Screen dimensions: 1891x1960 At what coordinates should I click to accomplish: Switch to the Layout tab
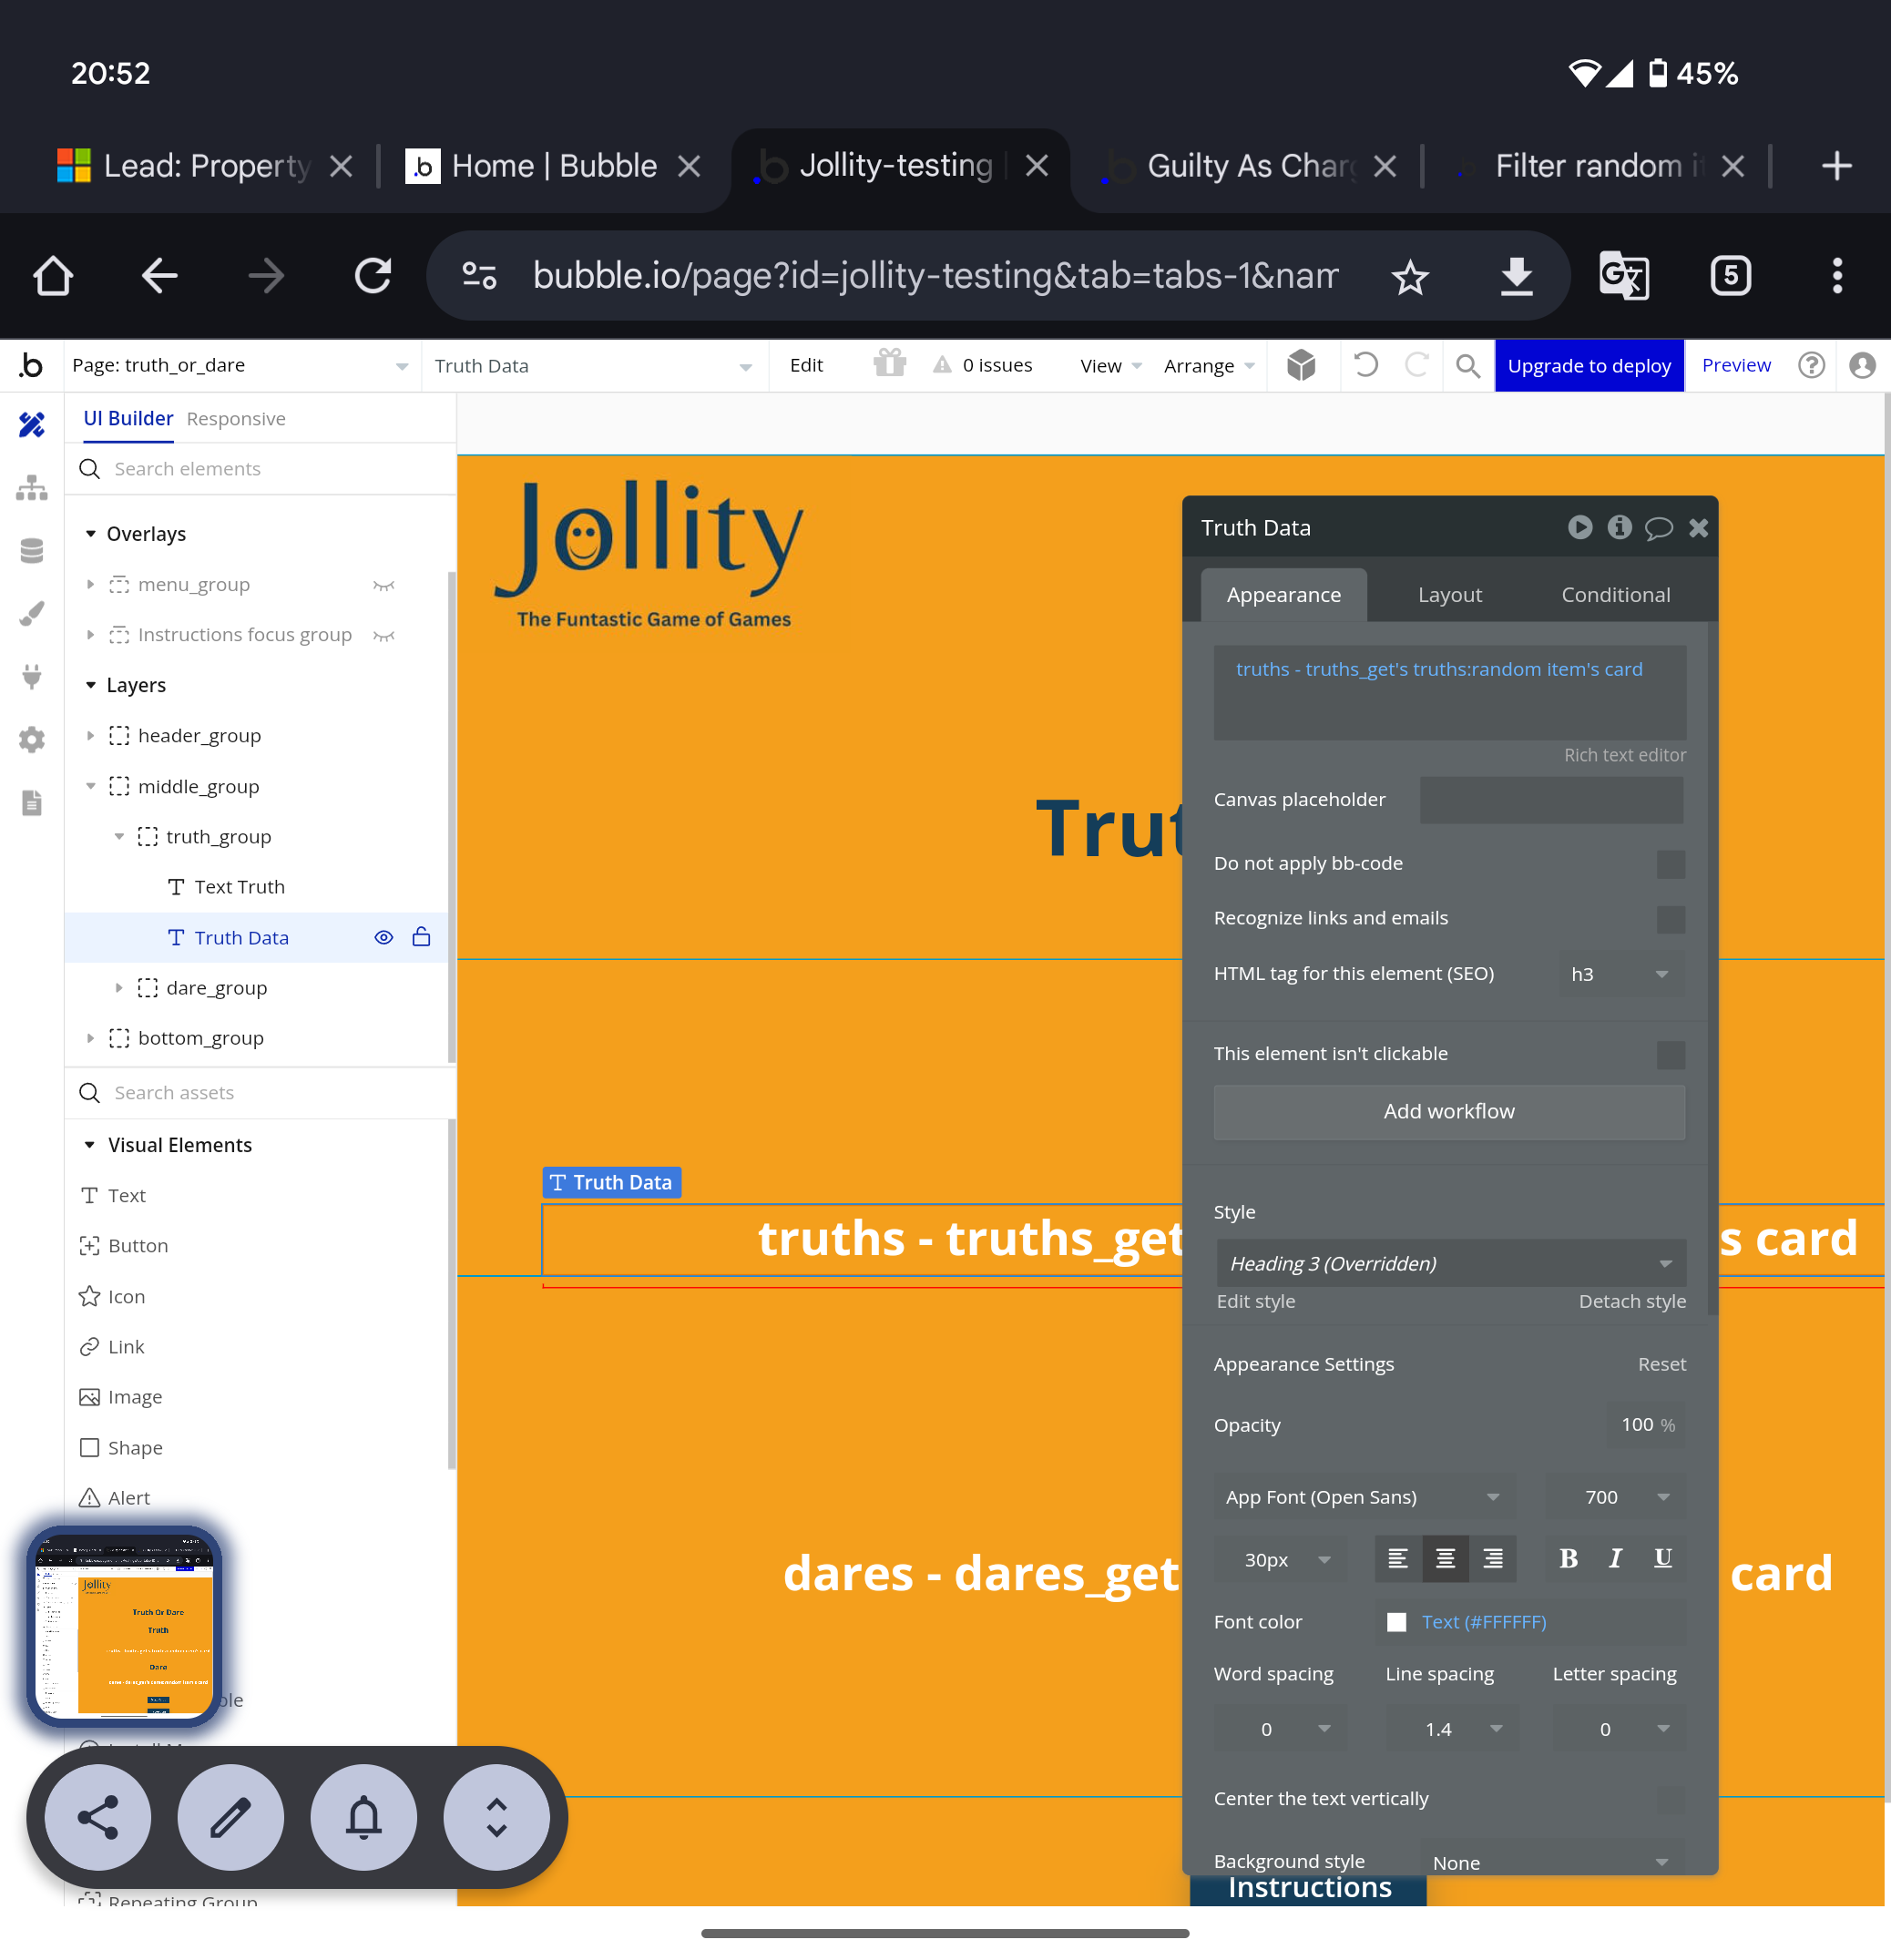pos(1449,595)
